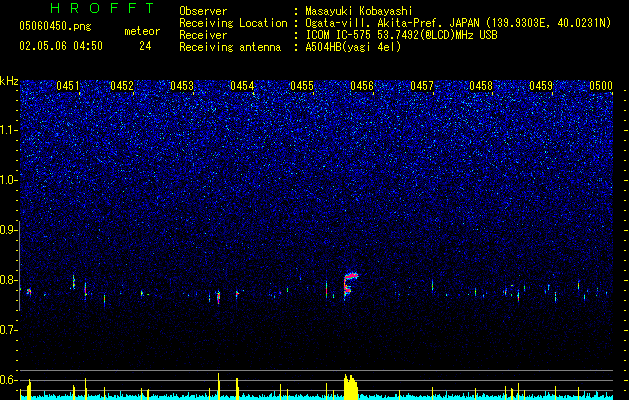Image resolution: width=629 pixels, height=400 pixels.
Task: Click the 0.8 kHz frequency label
Action: tap(8, 280)
